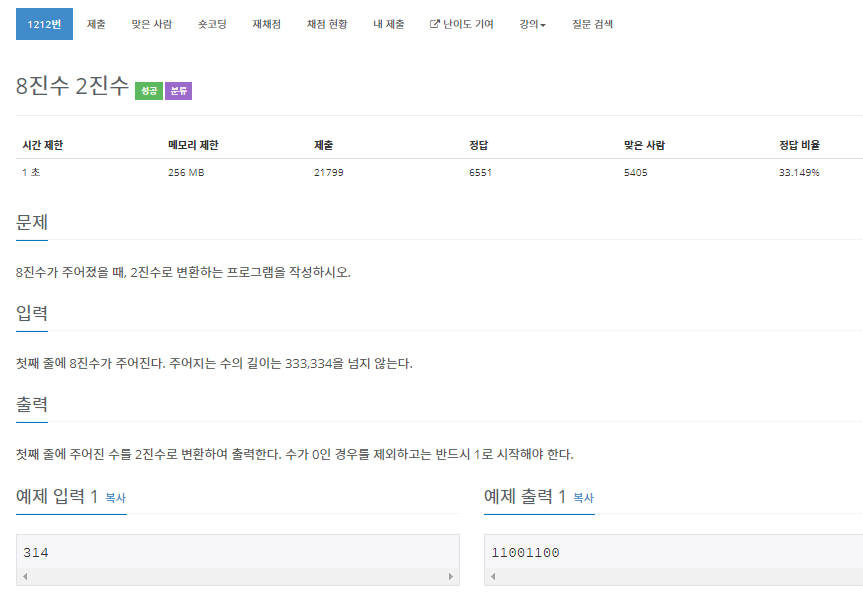Click the accuracy ratio 33.149%

(799, 173)
